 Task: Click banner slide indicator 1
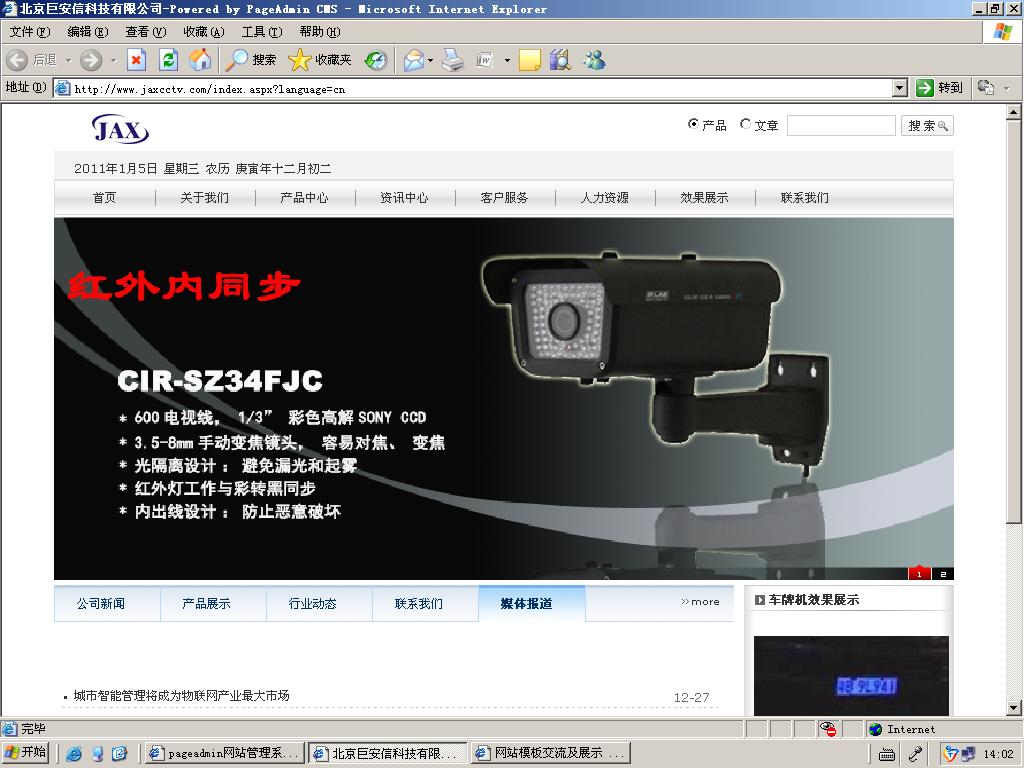click(919, 573)
